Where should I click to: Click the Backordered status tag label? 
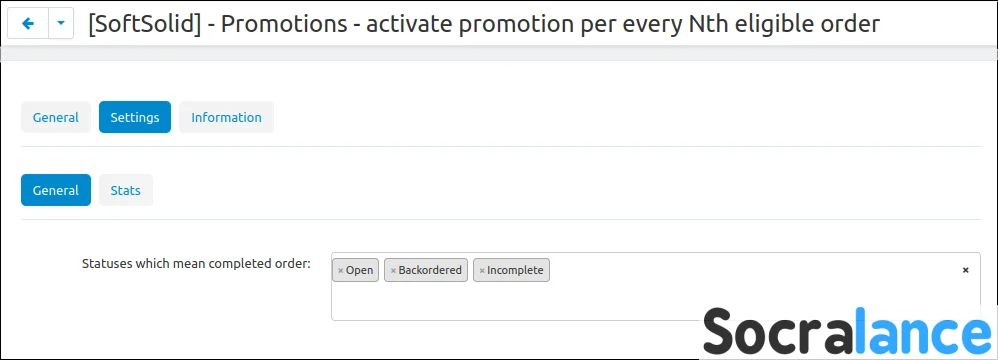430,270
